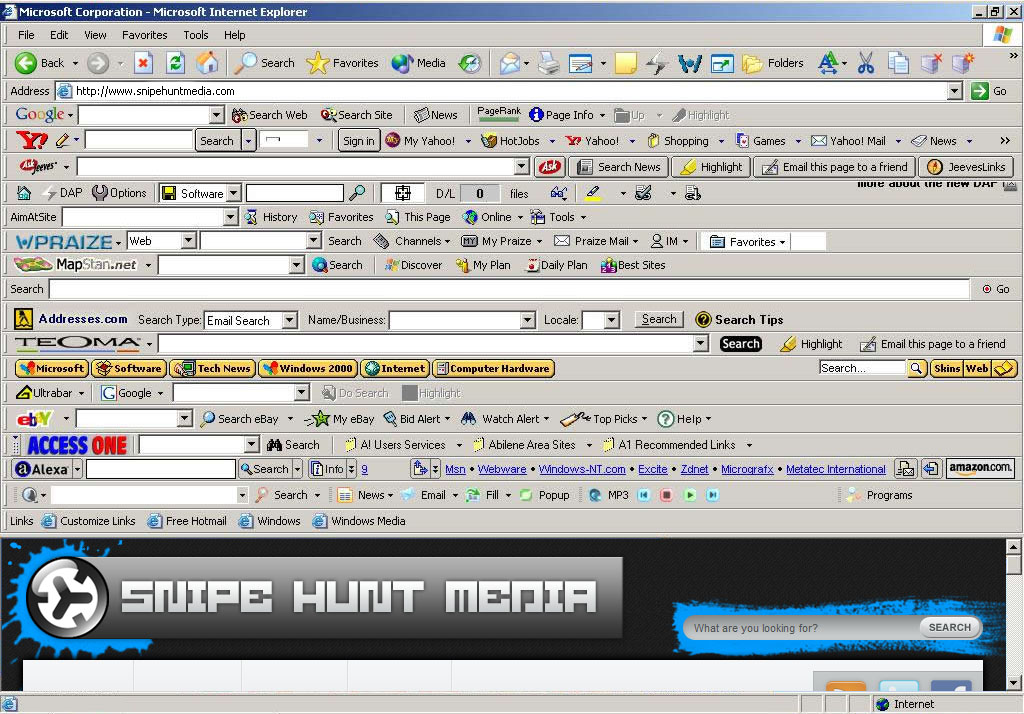Click the red Stop icon
Screen dimensions: 1024x714
click(143, 63)
